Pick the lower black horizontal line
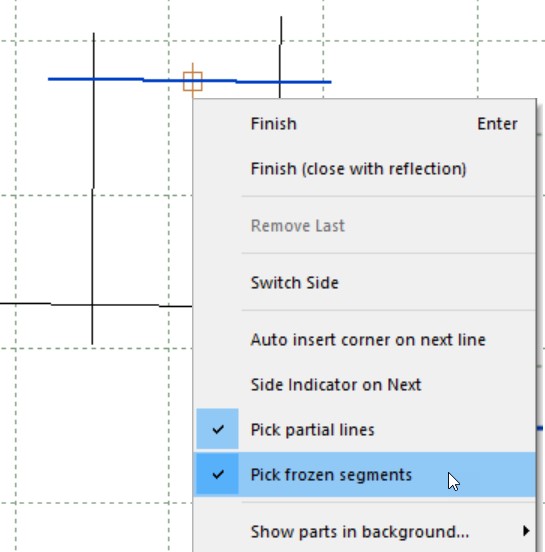Viewport: 545px width, 552px height. (x=96, y=305)
